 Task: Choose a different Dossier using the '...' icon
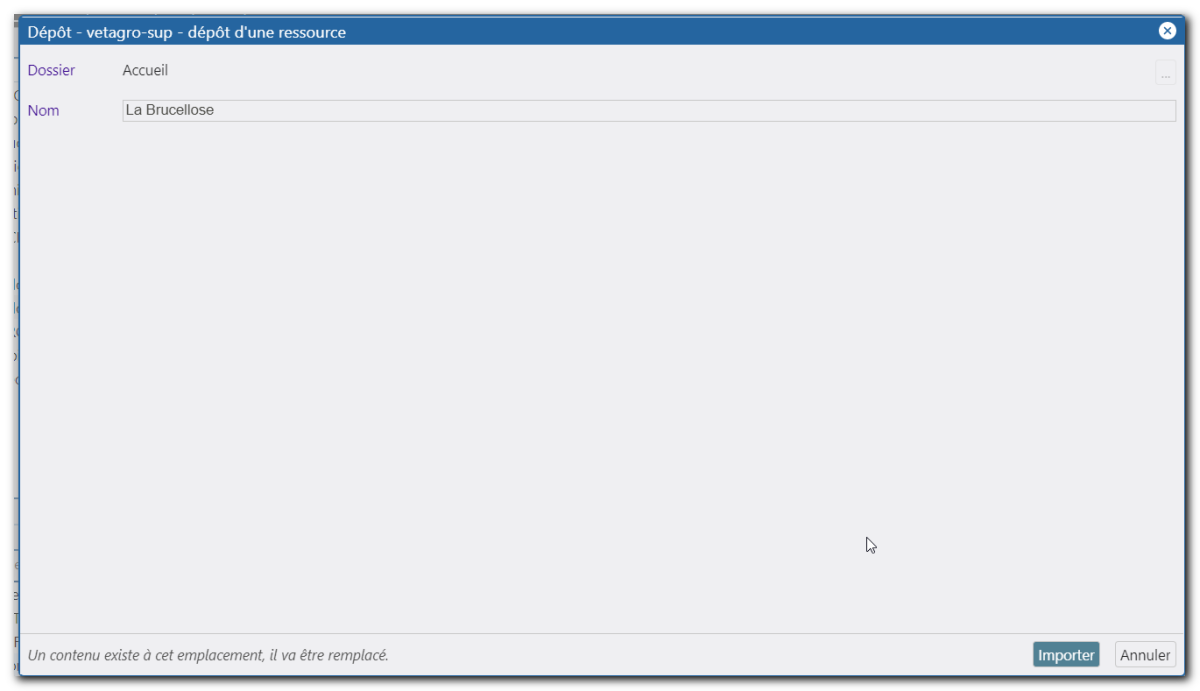point(1165,72)
